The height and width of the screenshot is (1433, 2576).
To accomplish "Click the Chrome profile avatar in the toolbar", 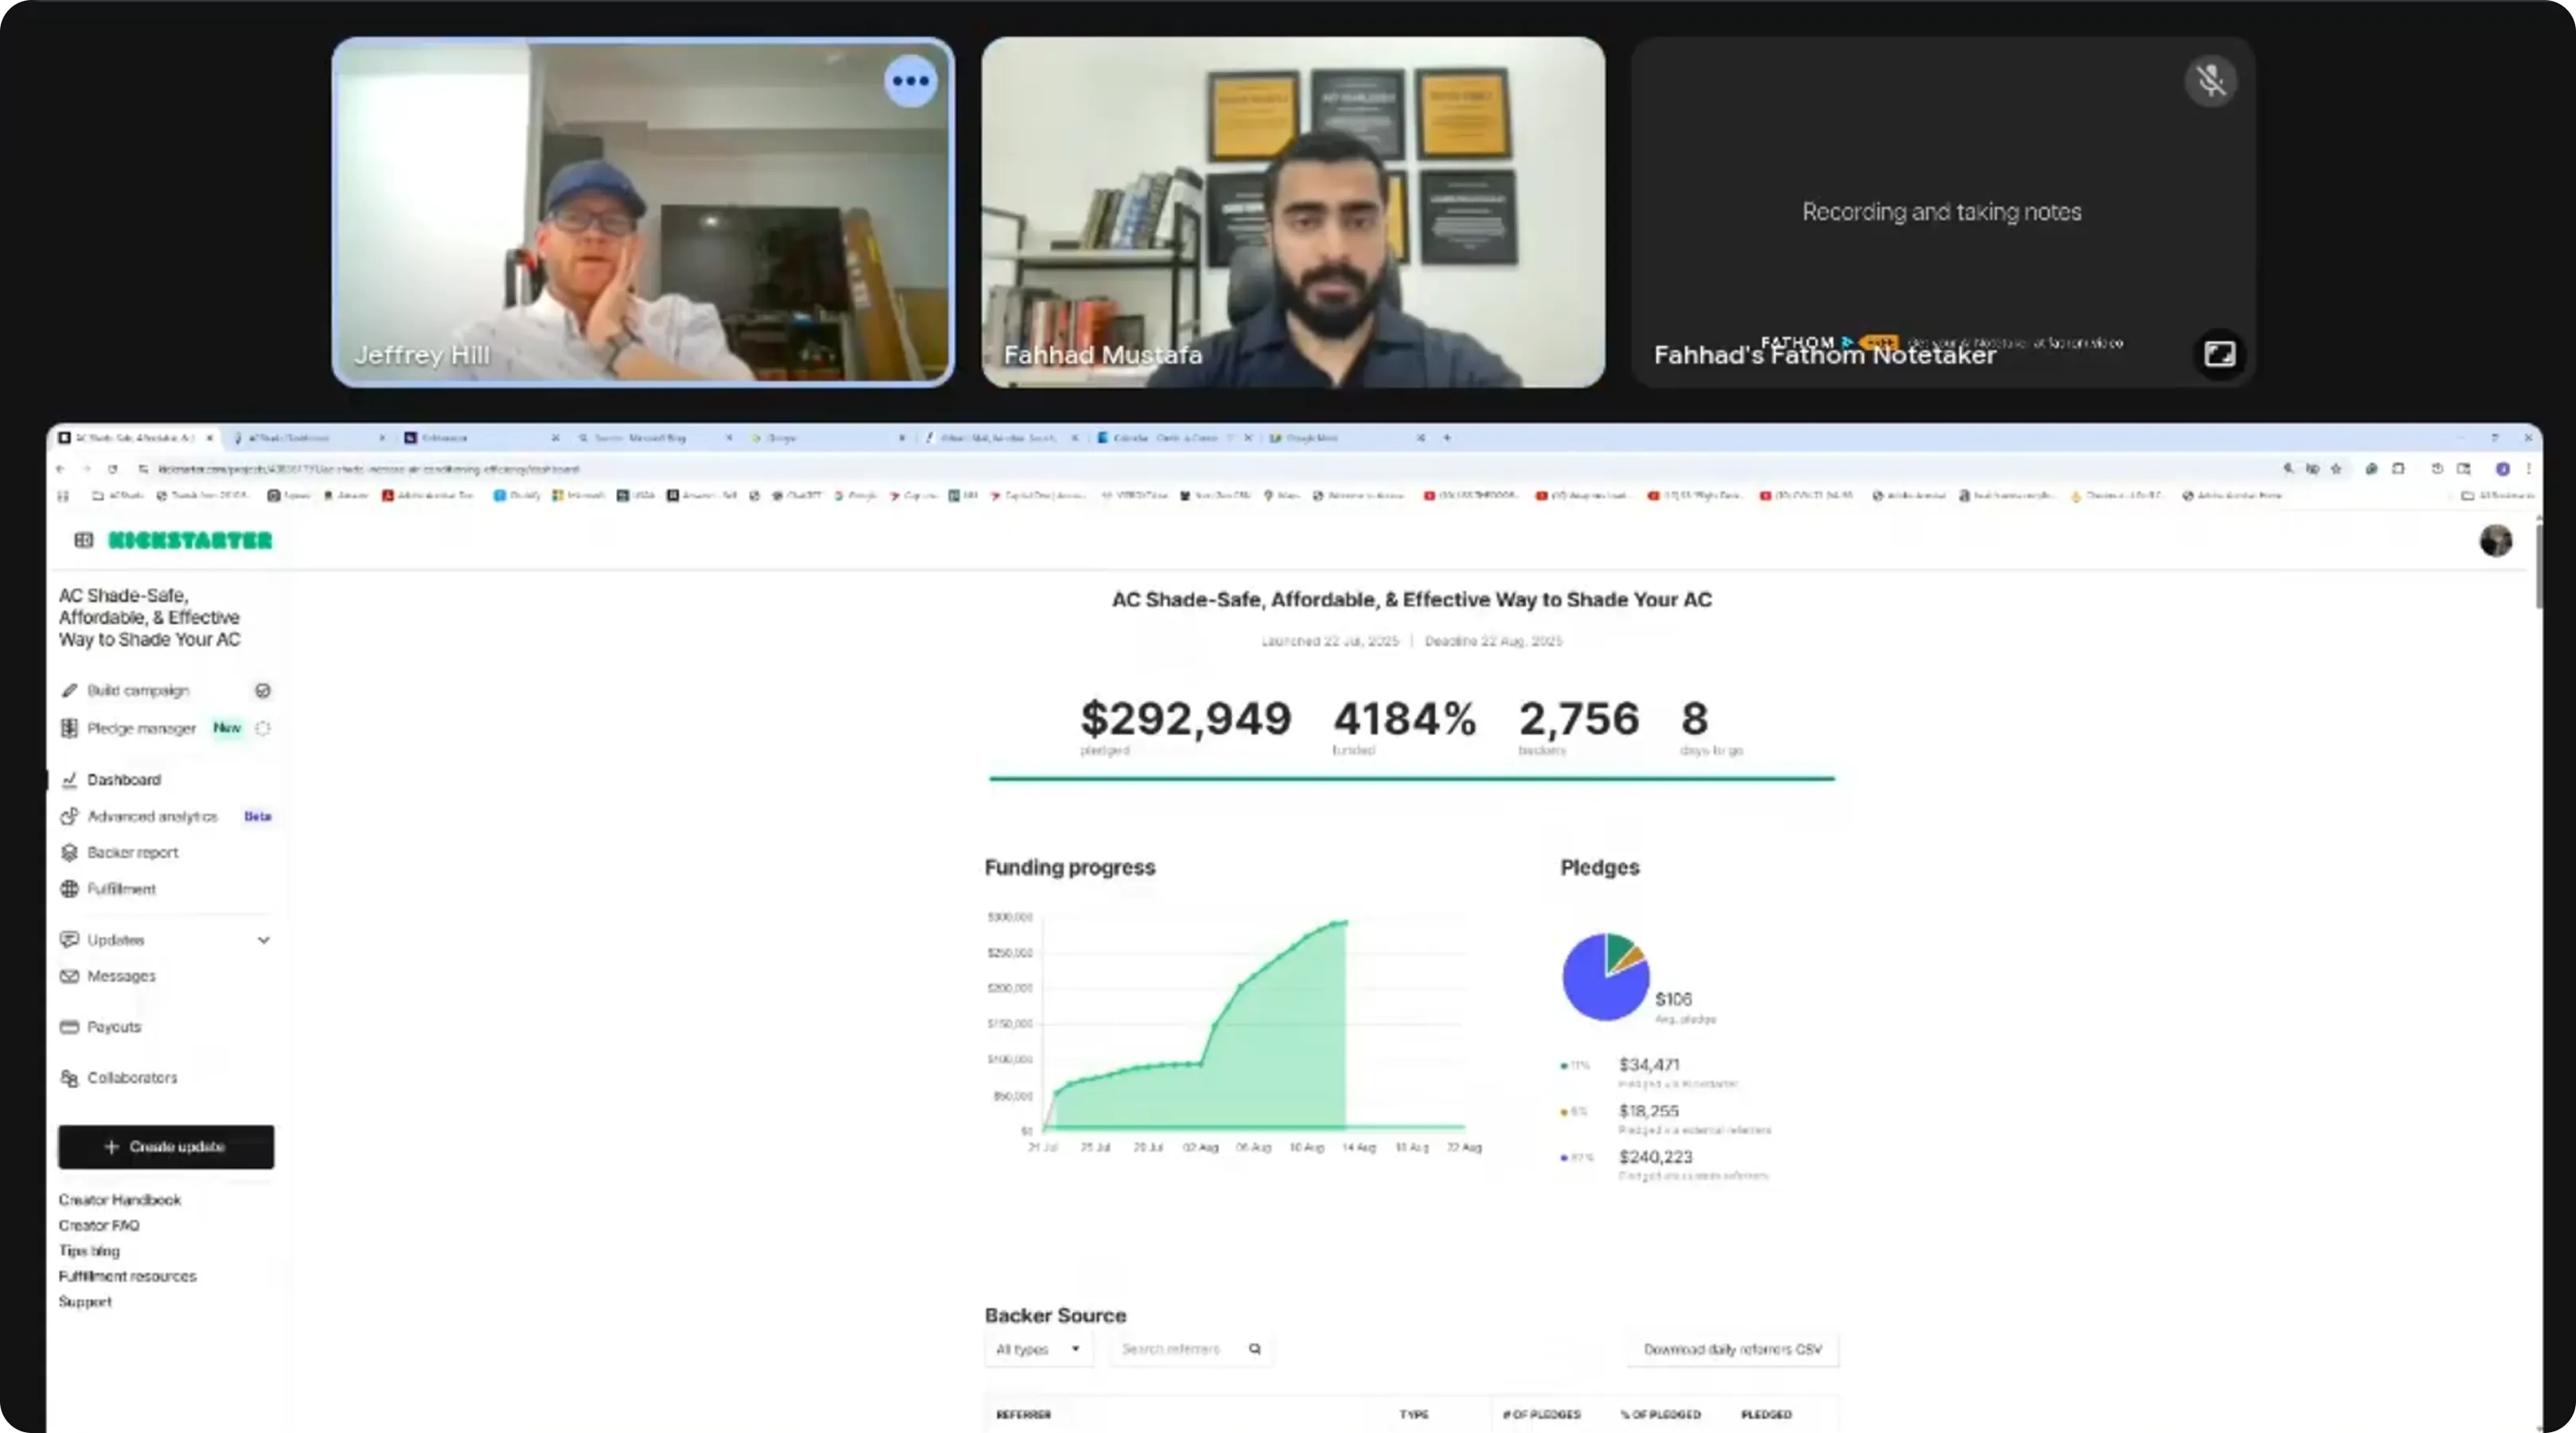I will 2502,469.
